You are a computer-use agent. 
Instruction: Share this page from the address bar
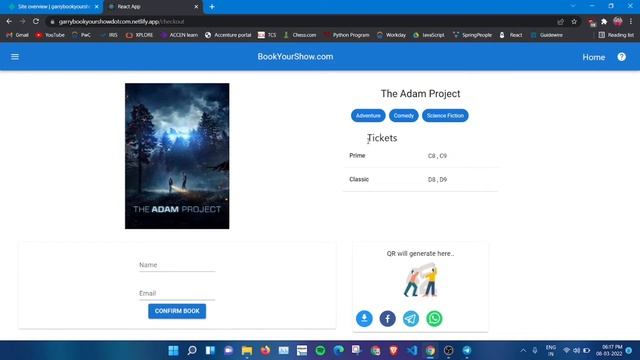coord(560,22)
